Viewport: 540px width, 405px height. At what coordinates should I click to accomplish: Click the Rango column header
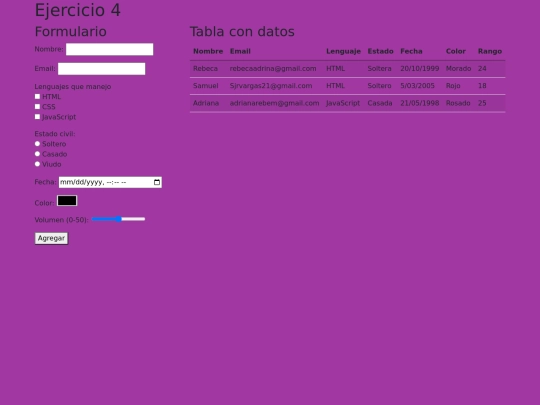pyautogui.click(x=490, y=51)
